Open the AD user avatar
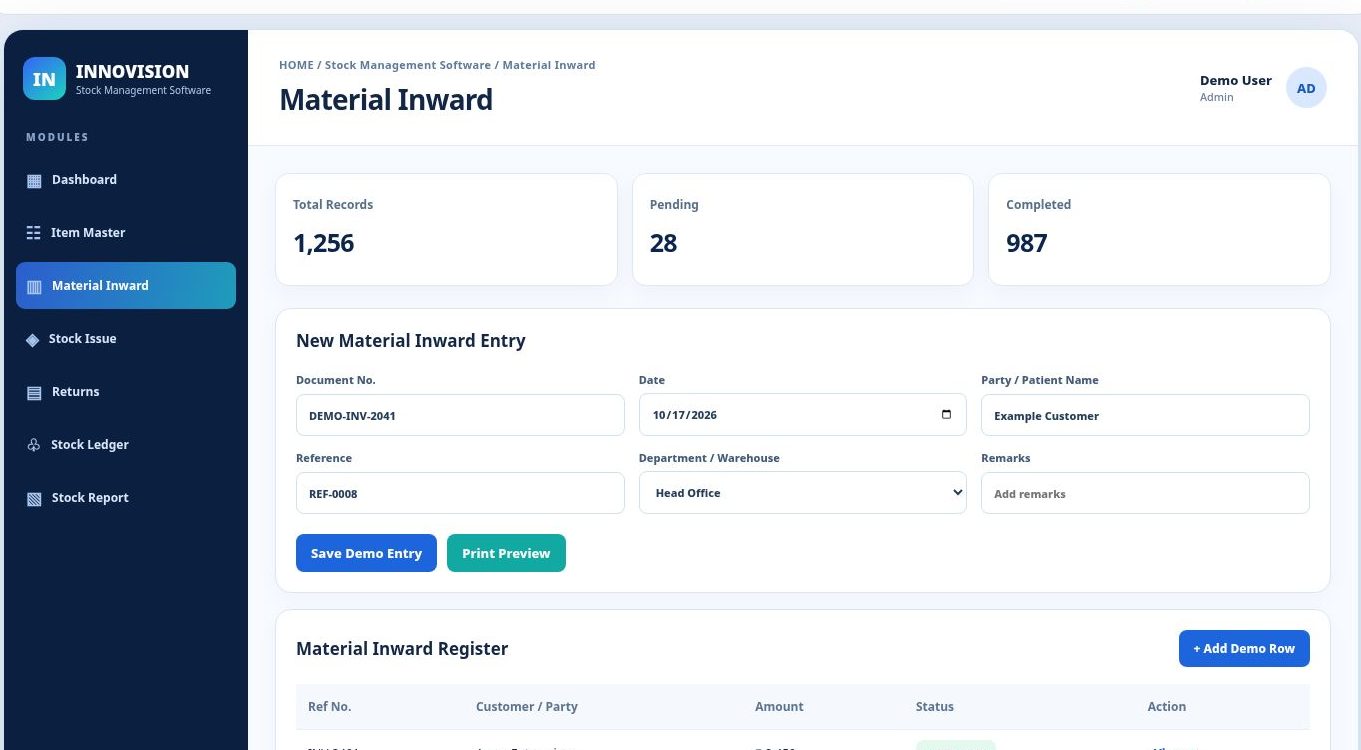 pyautogui.click(x=1306, y=88)
